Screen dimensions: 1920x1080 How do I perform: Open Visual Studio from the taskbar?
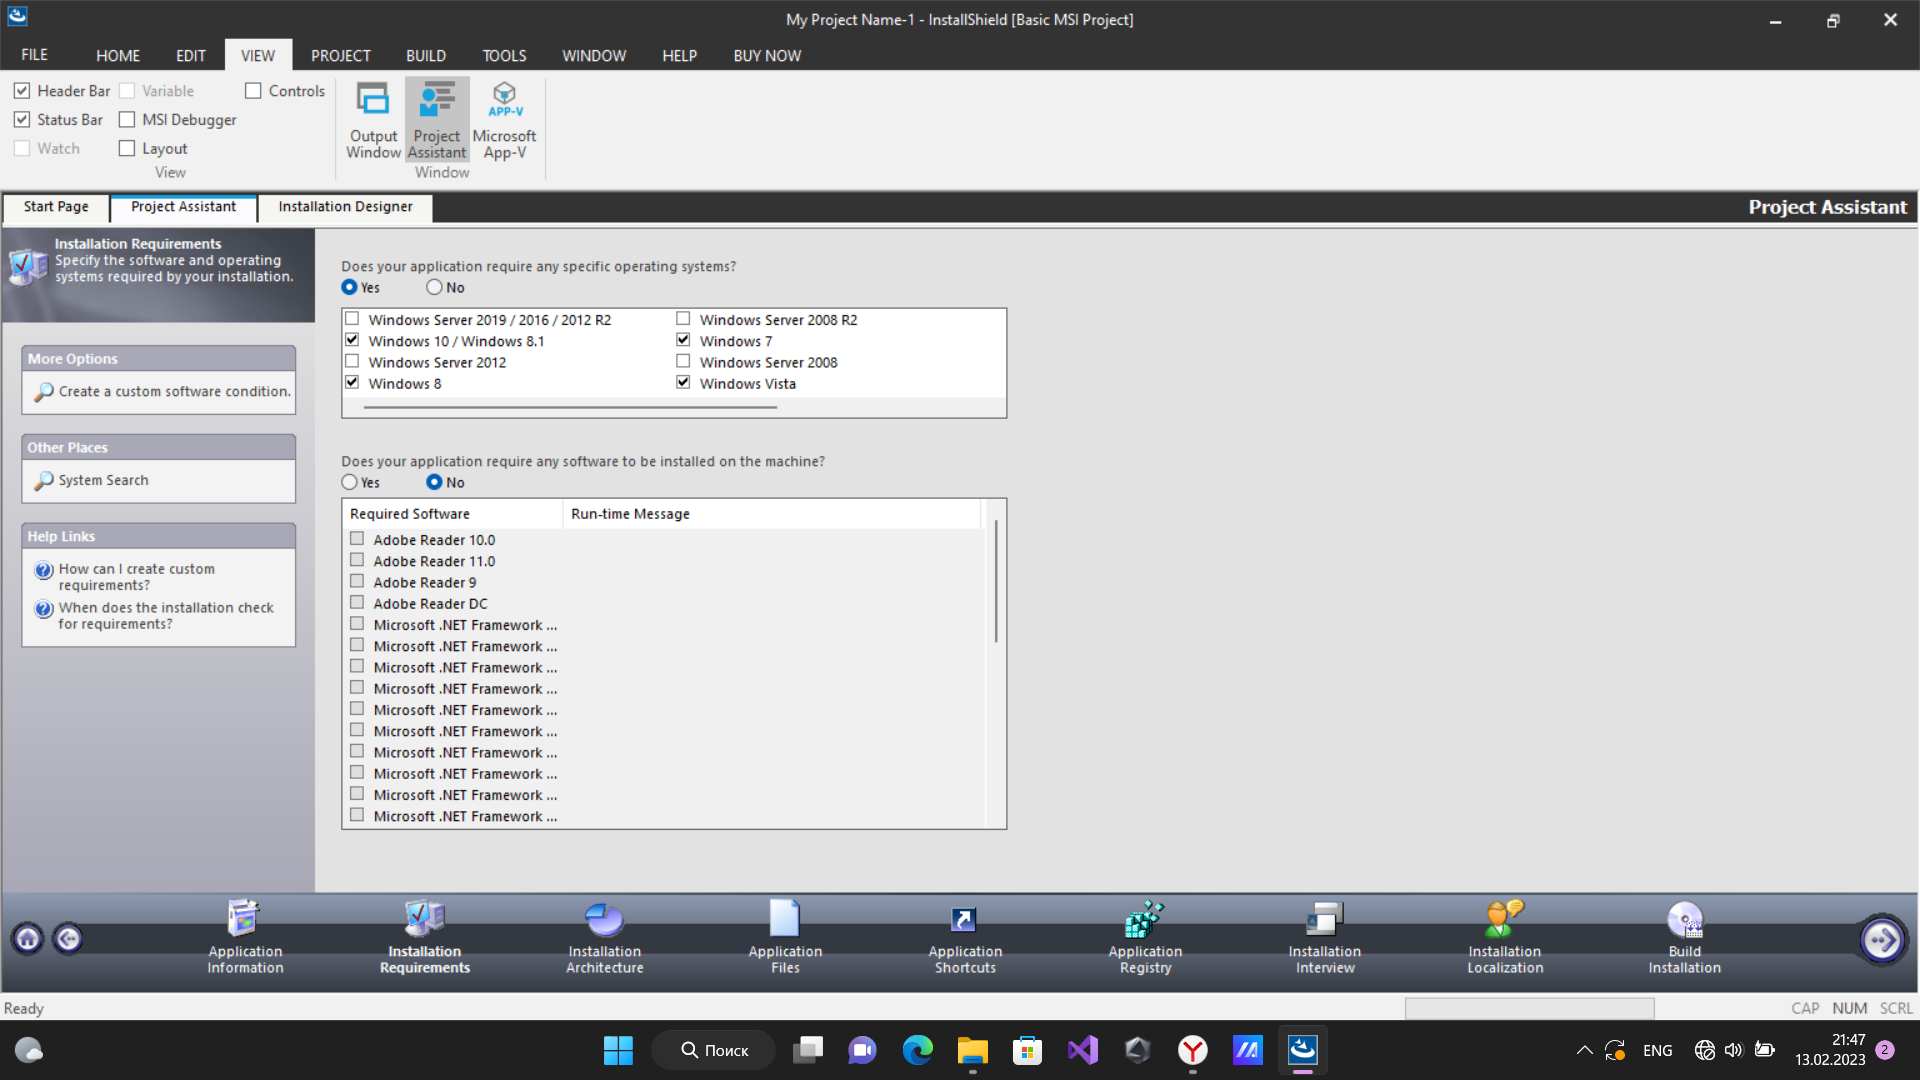pos(1082,1050)
